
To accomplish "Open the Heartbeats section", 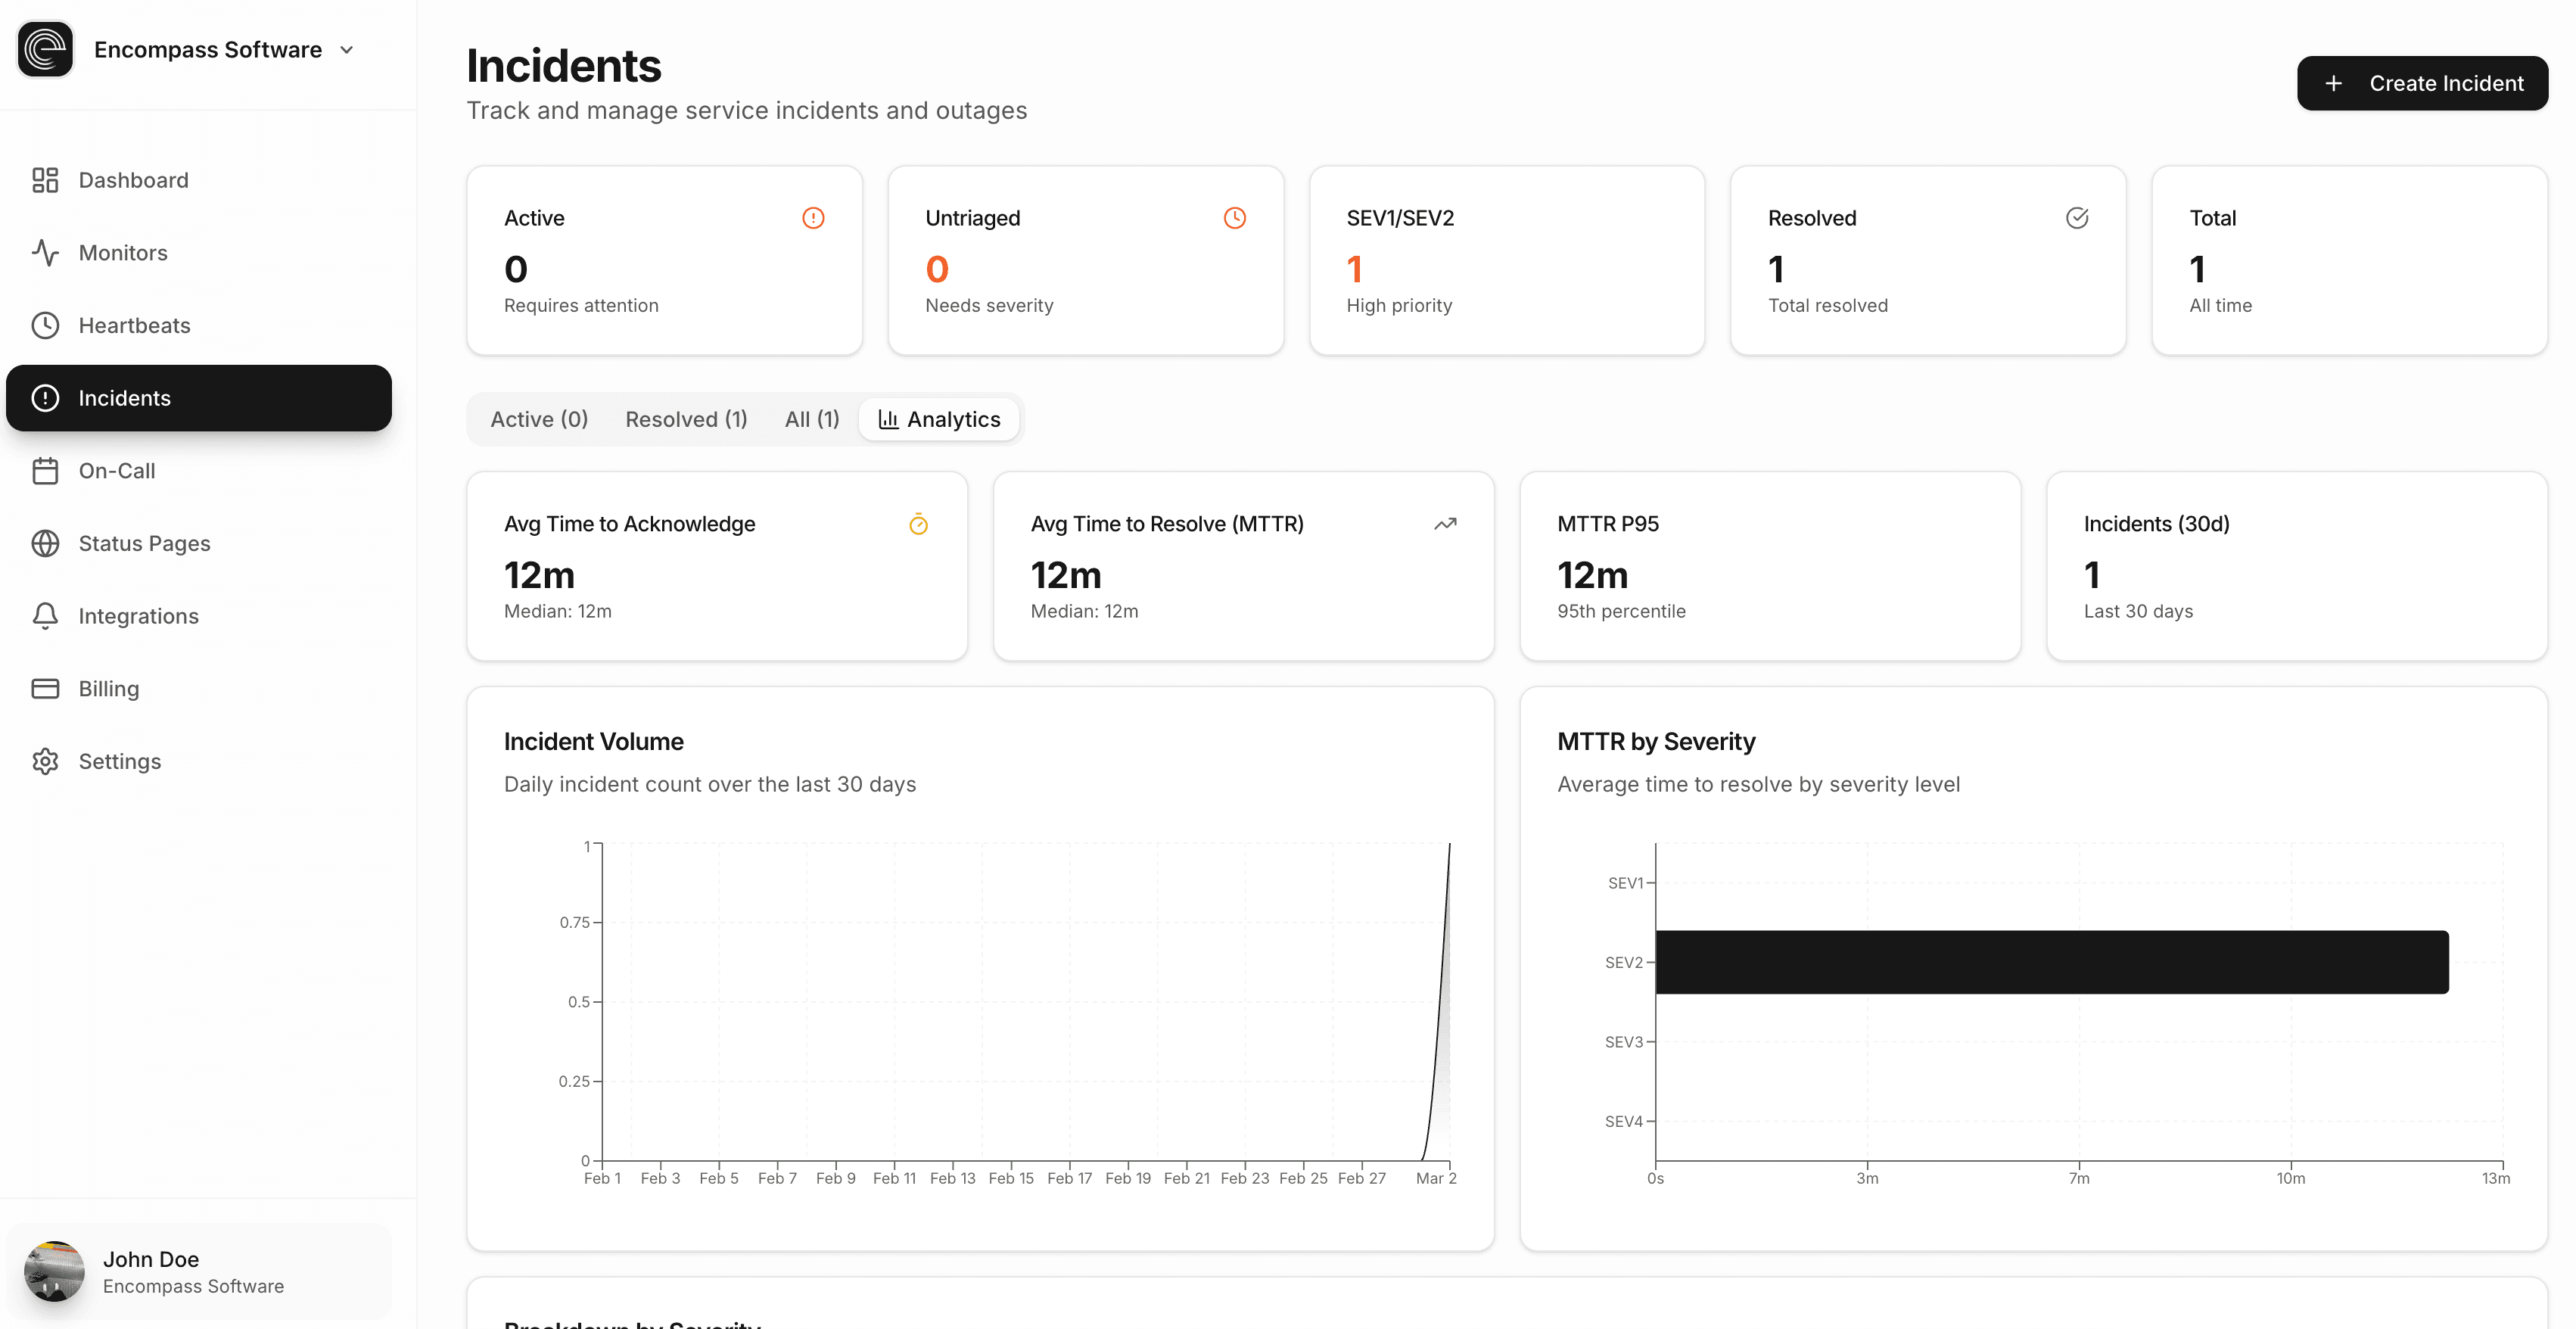I will (x=135, y=325).
